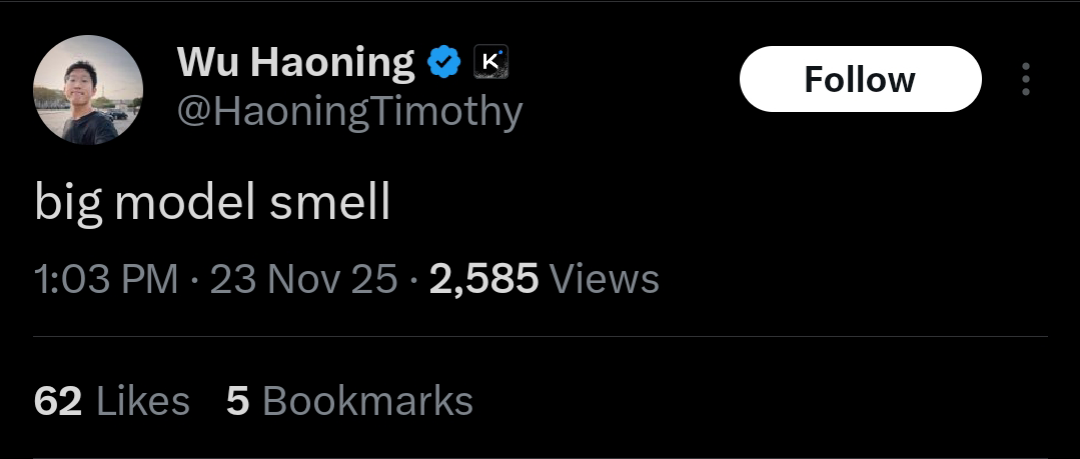Open the @HaoningTimothy handle link
Image resolution: width=1080 pixels, height=459 pixels.
(x=349, y=112)
